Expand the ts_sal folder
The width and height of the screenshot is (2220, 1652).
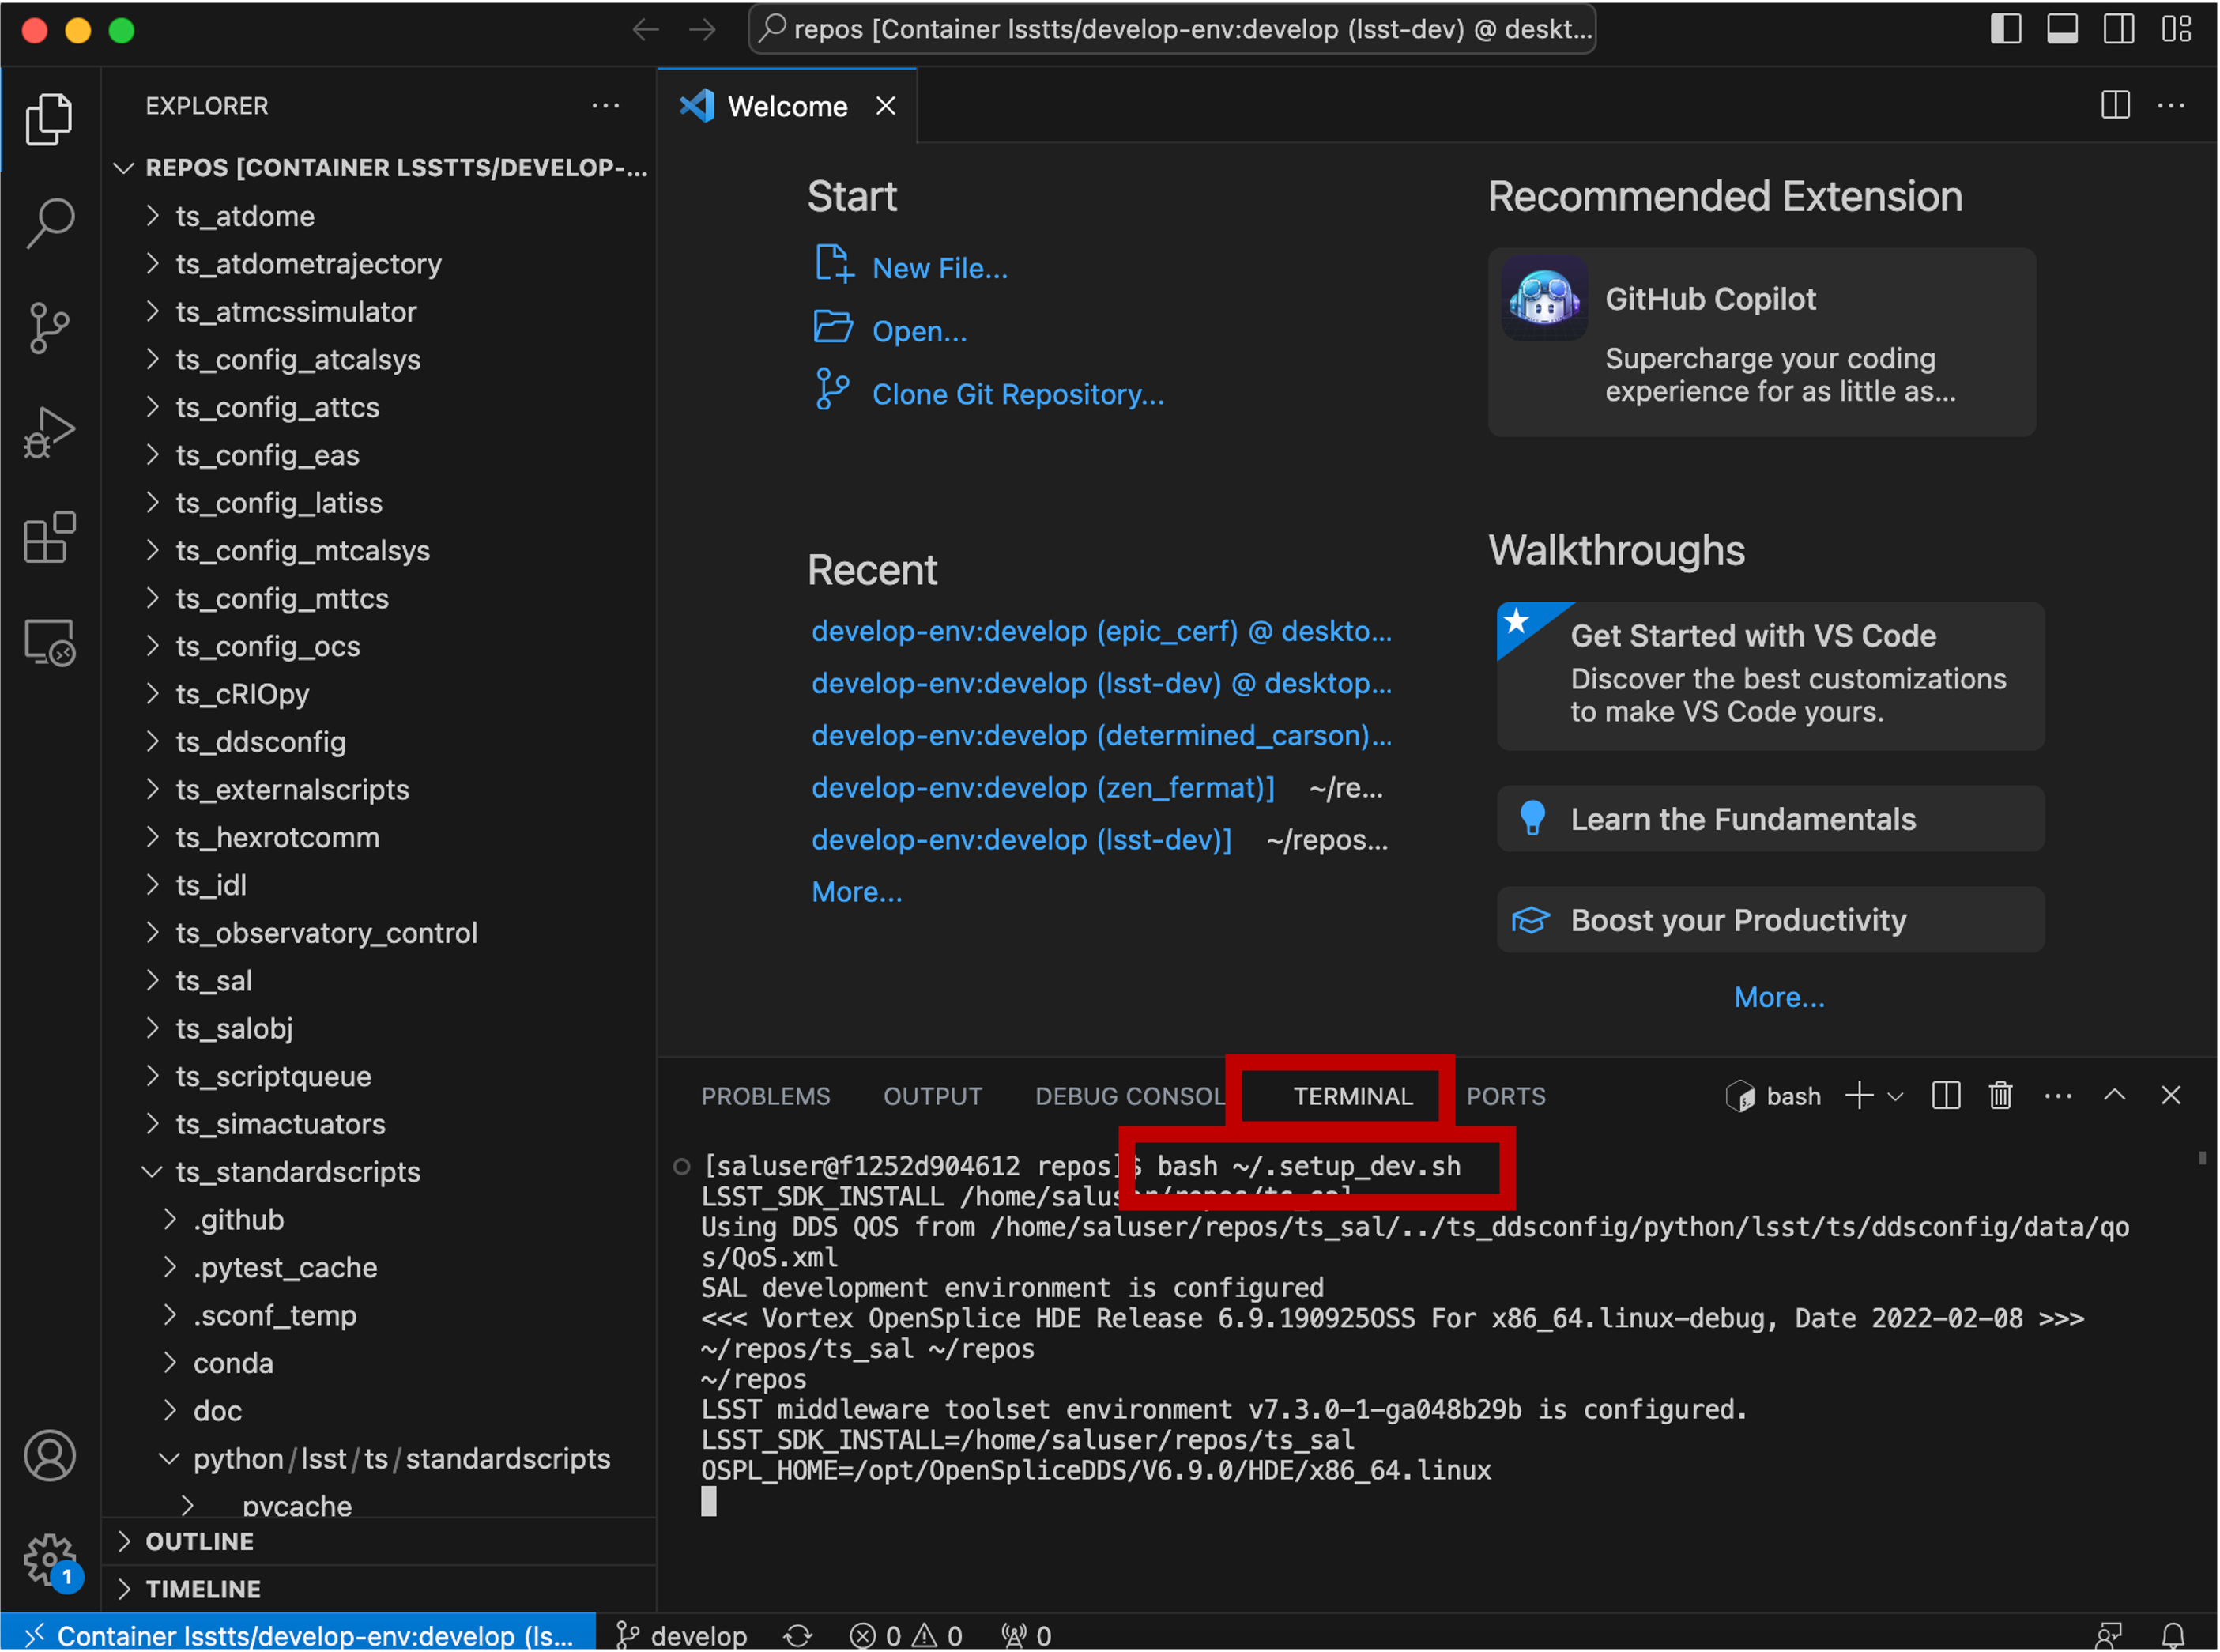click(214, 981)
